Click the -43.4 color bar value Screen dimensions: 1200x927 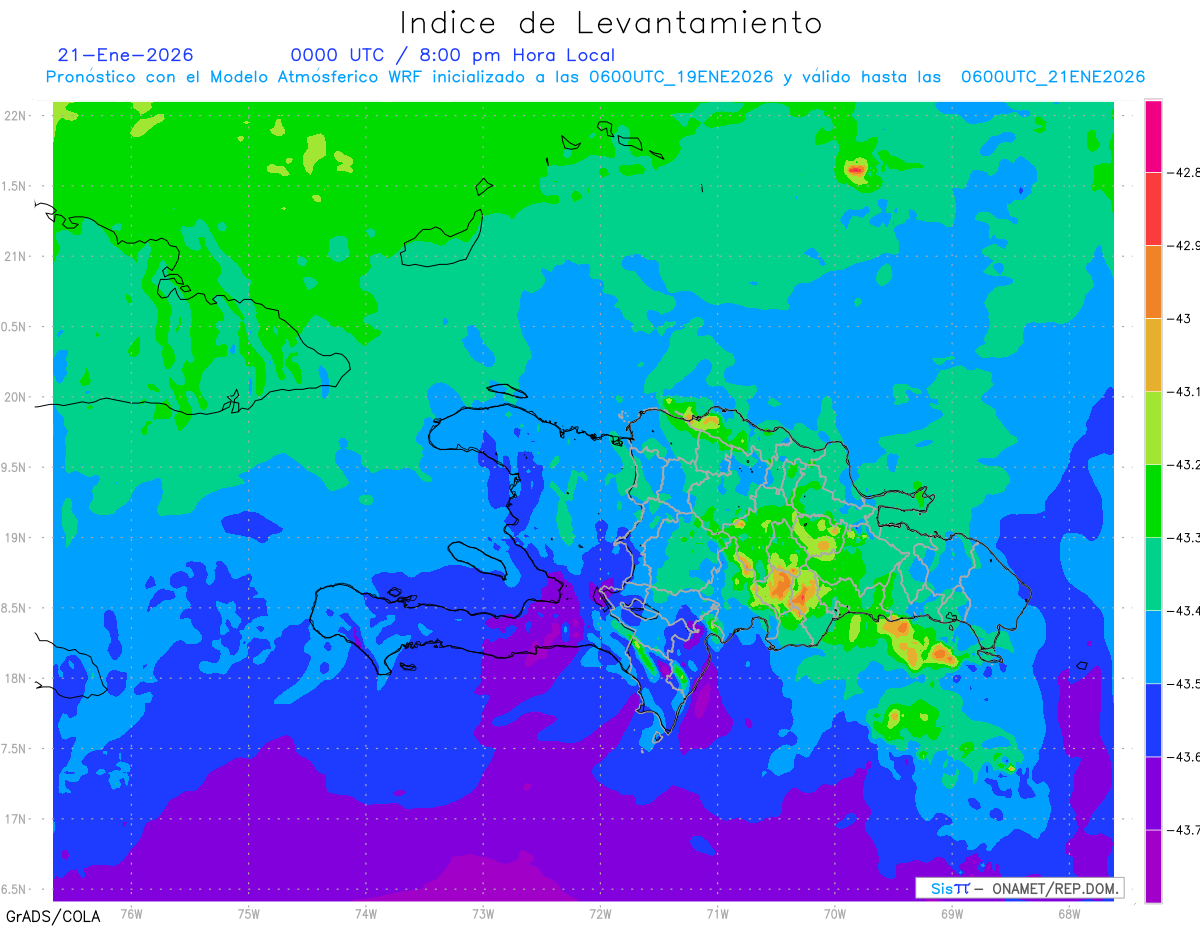1182,611
